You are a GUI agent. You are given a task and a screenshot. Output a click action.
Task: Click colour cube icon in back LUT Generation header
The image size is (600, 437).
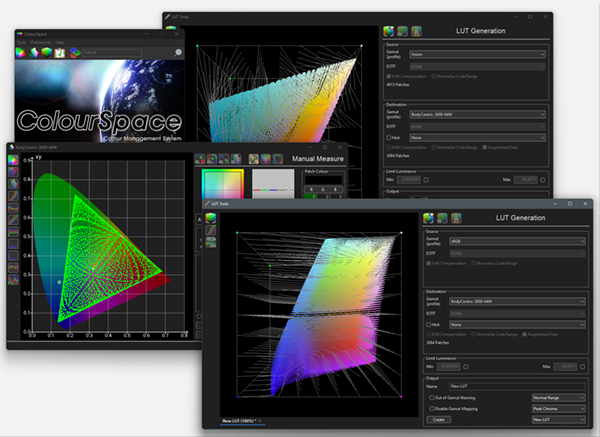[x=388, y=31]
